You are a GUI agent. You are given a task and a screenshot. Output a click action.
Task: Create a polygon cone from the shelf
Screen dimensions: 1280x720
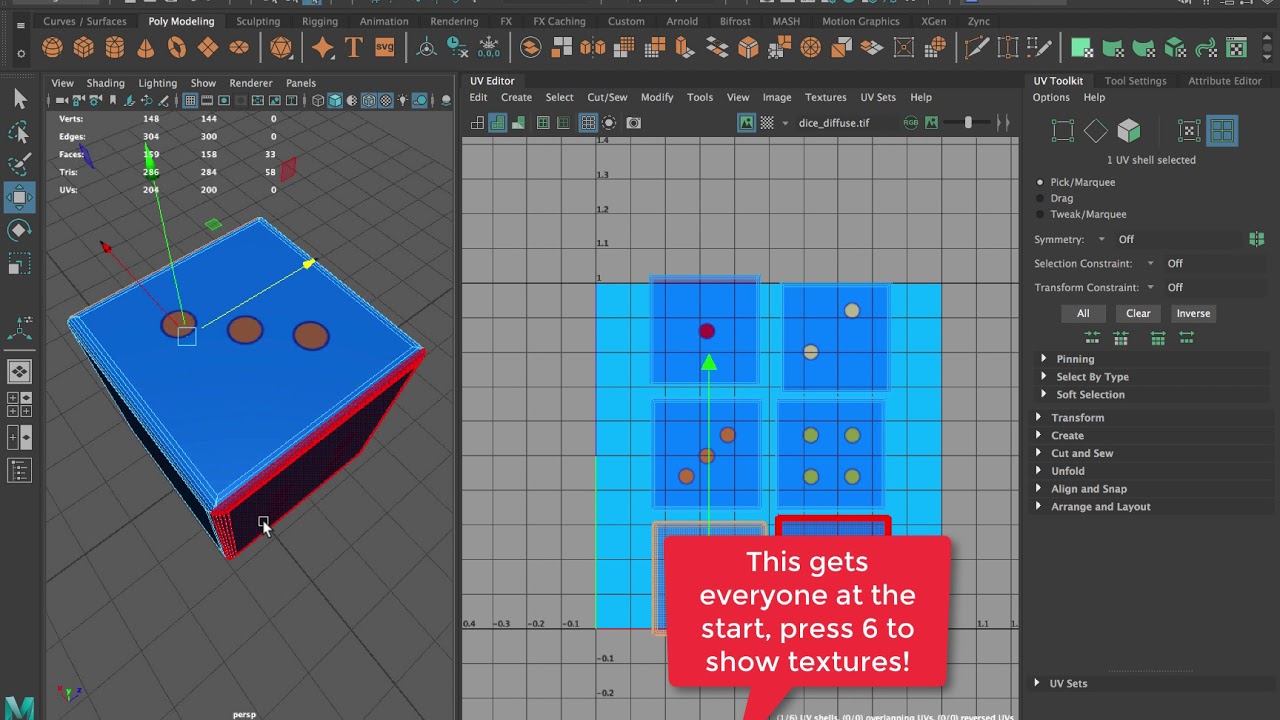point(146,47)
